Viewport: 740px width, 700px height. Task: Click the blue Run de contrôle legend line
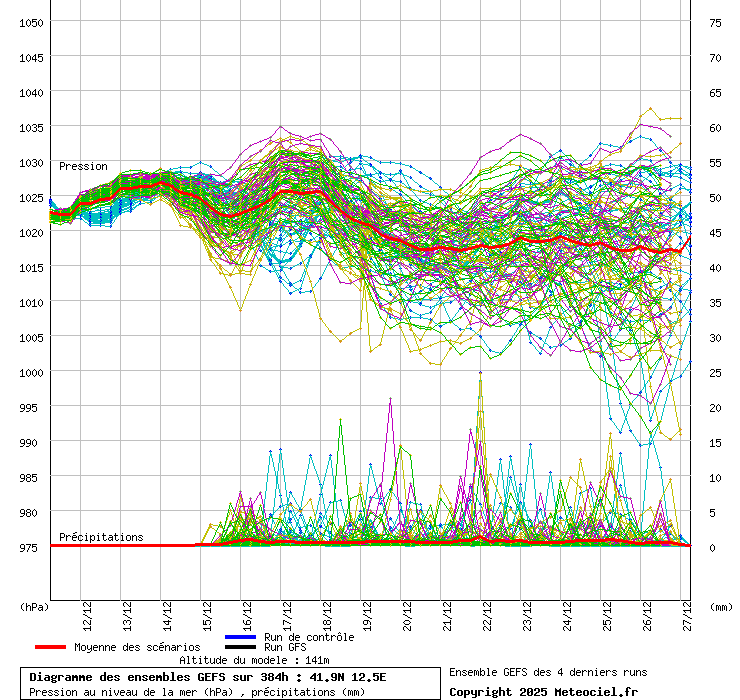coord(241,637)
